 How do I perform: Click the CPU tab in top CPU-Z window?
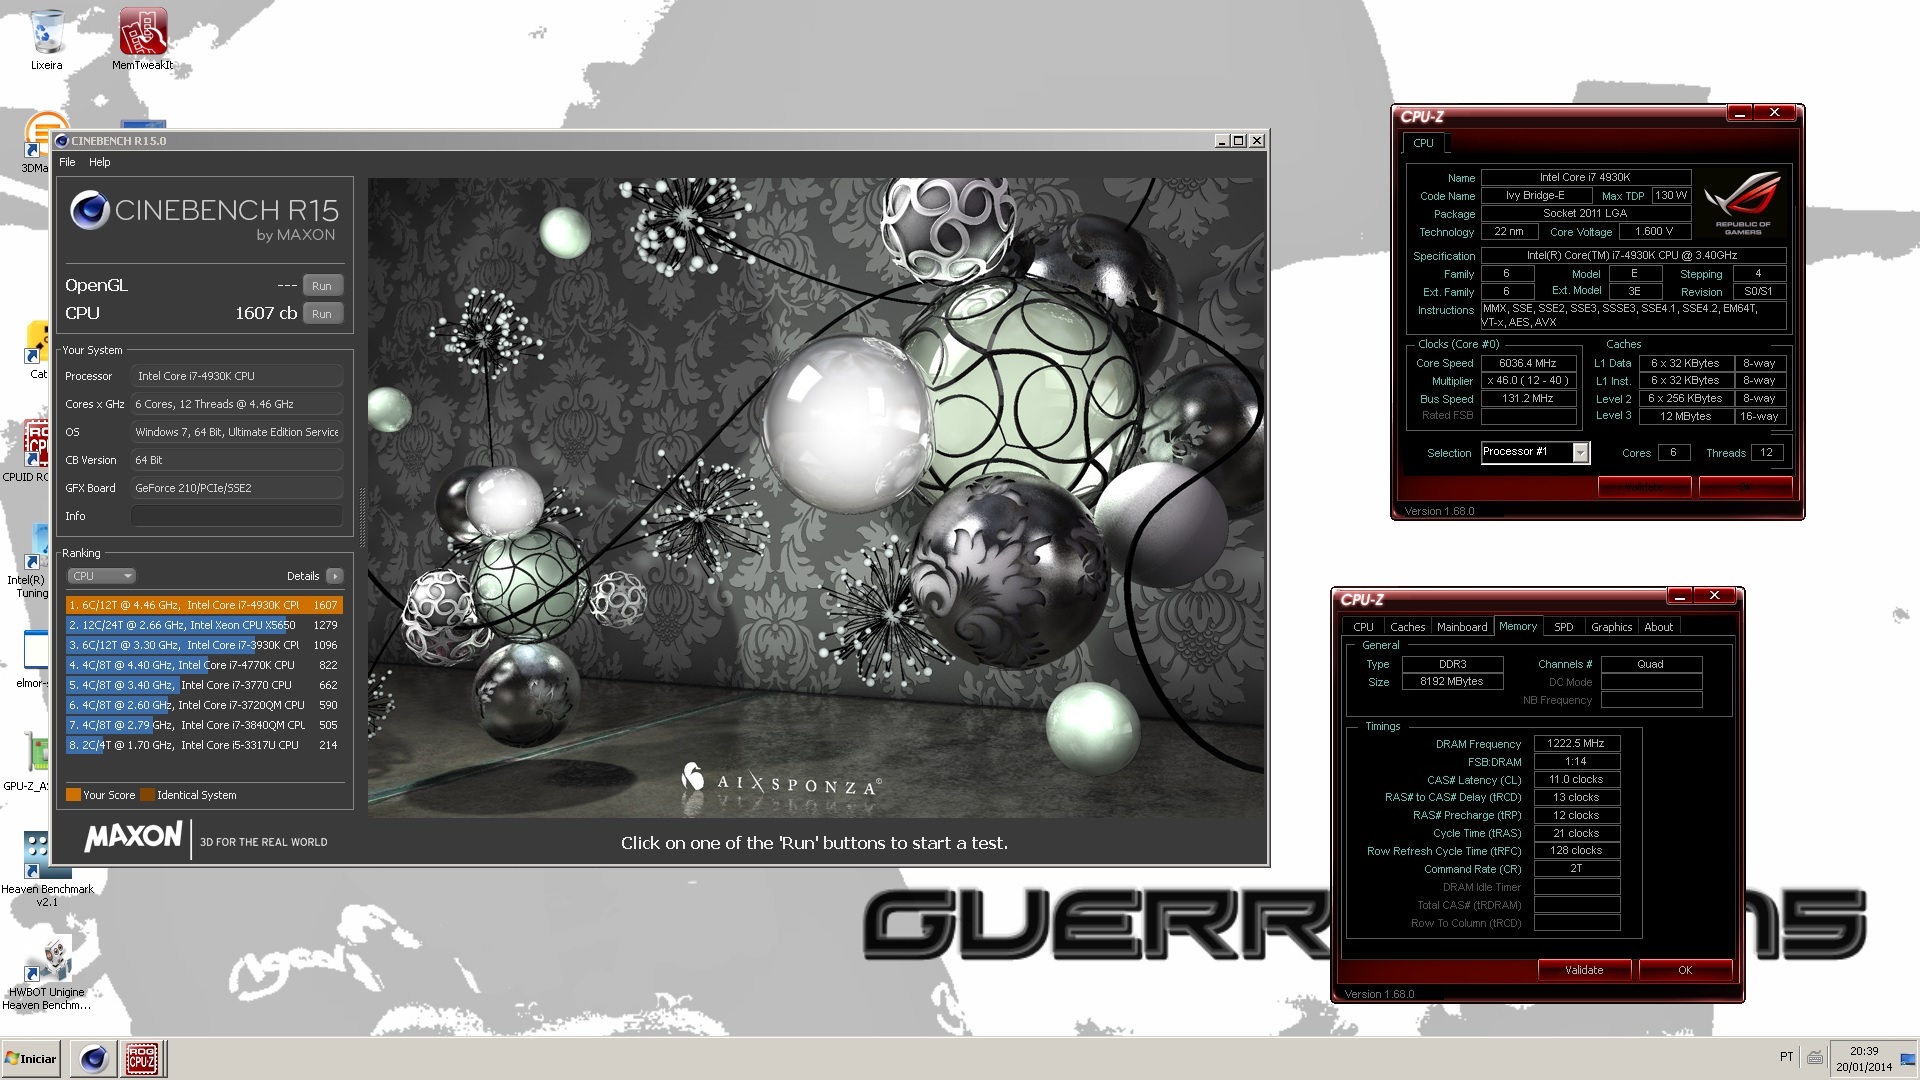point(1423,143)
